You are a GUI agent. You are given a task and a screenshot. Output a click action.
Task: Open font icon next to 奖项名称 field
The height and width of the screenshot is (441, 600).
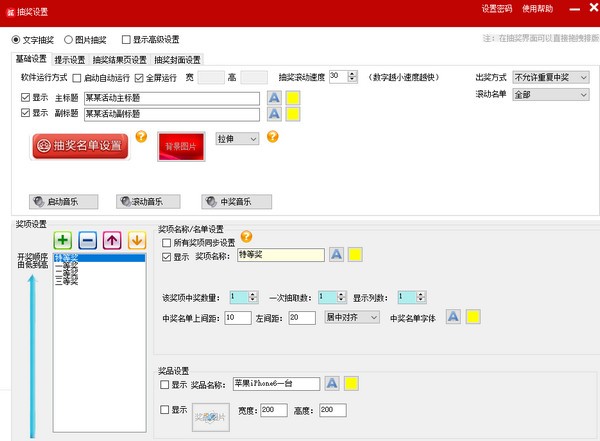pyautogui.click(x=337, y=255)
